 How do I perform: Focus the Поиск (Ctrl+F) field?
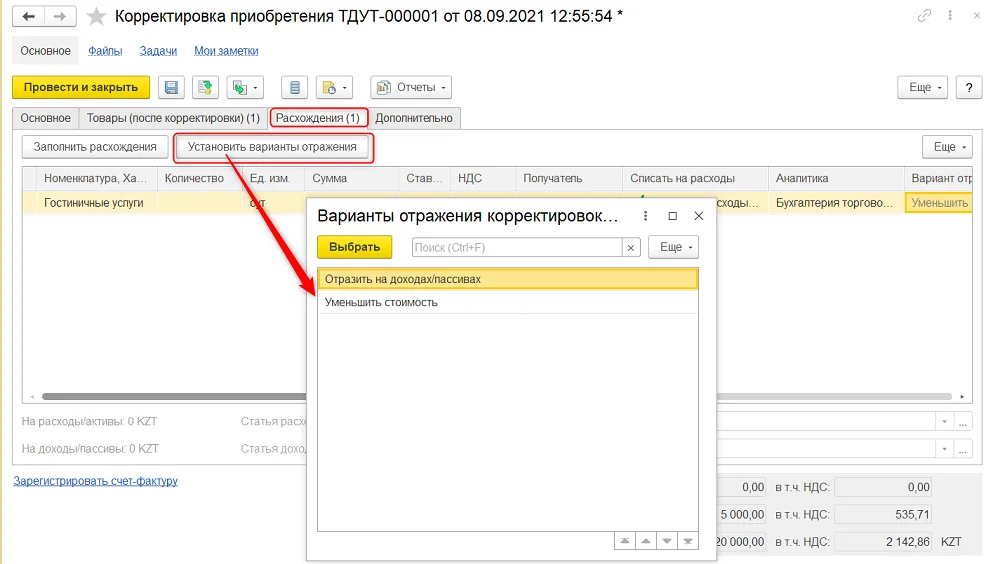coord(517,248)
